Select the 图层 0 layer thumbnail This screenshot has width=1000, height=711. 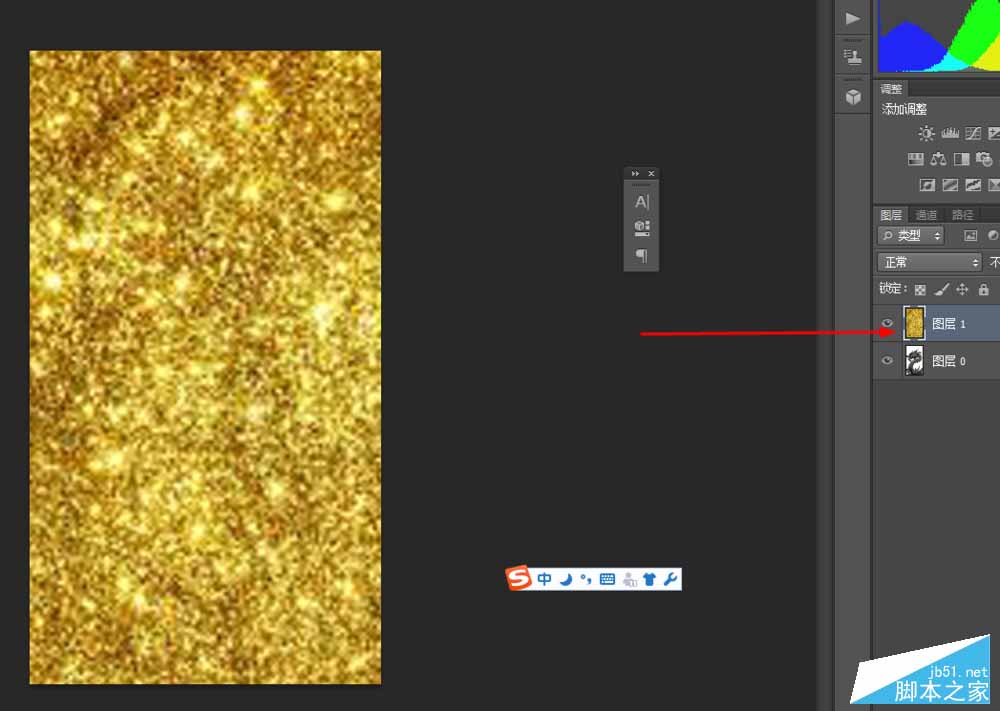pos(914,361)
